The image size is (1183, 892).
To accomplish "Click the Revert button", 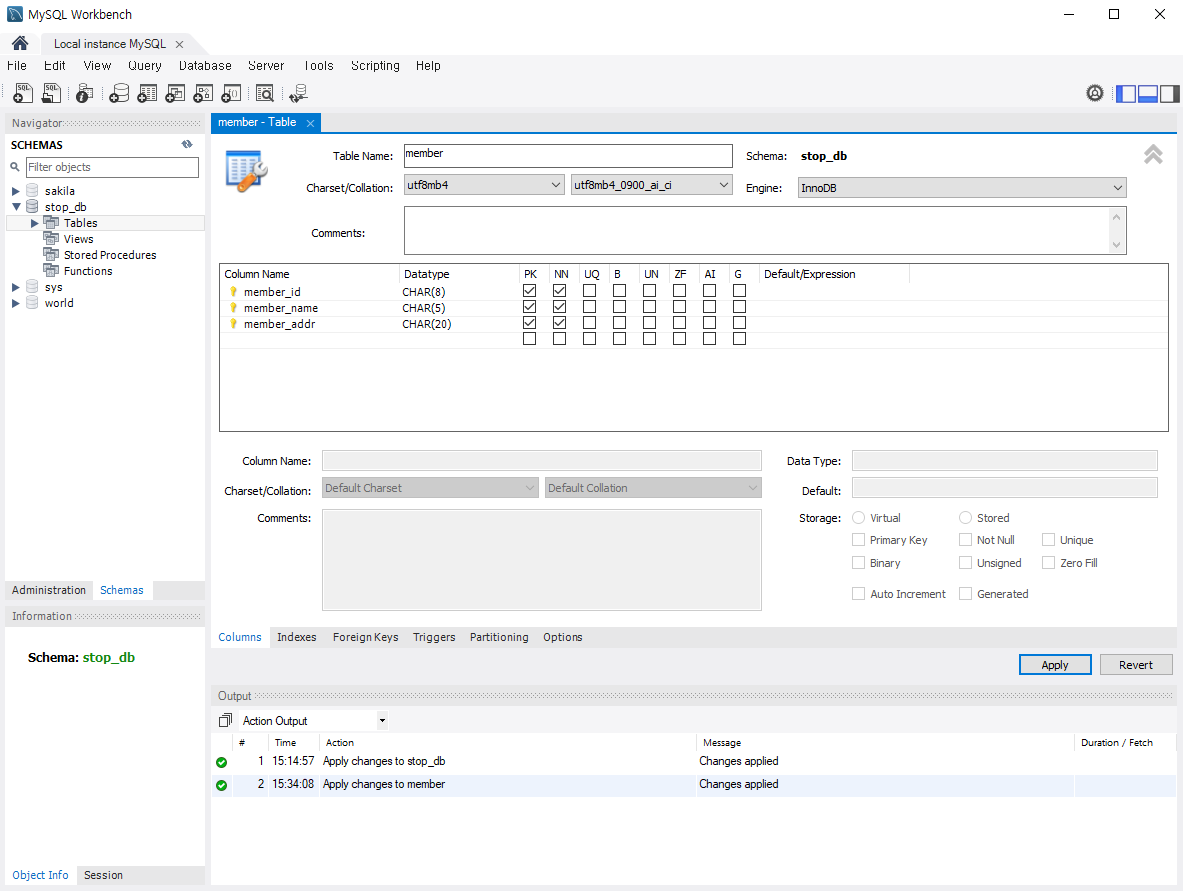I will (x=1135, y=665).
